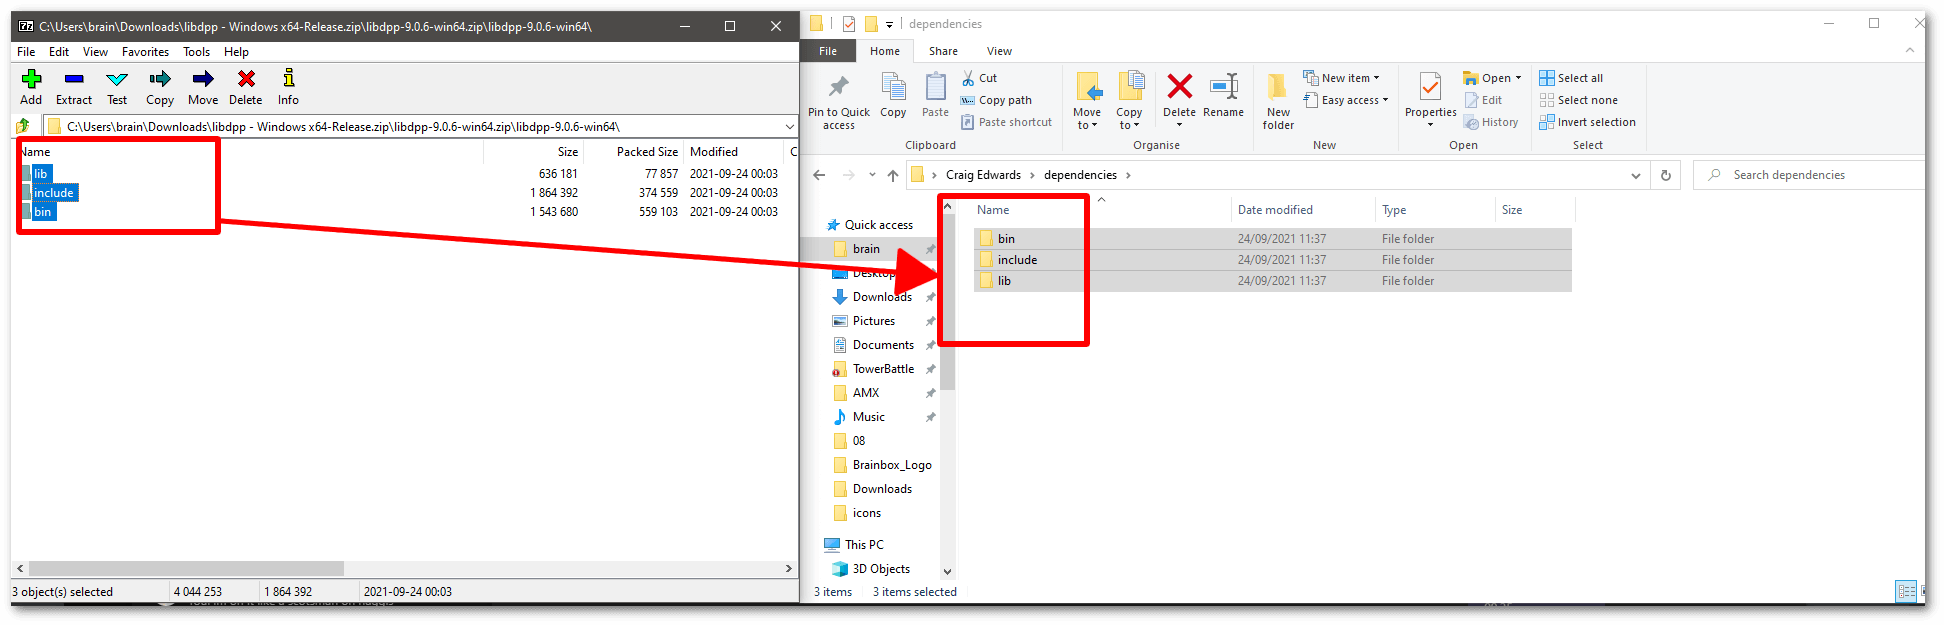Click the New folder icon

pyautogui.click(x=1277, y=88)
